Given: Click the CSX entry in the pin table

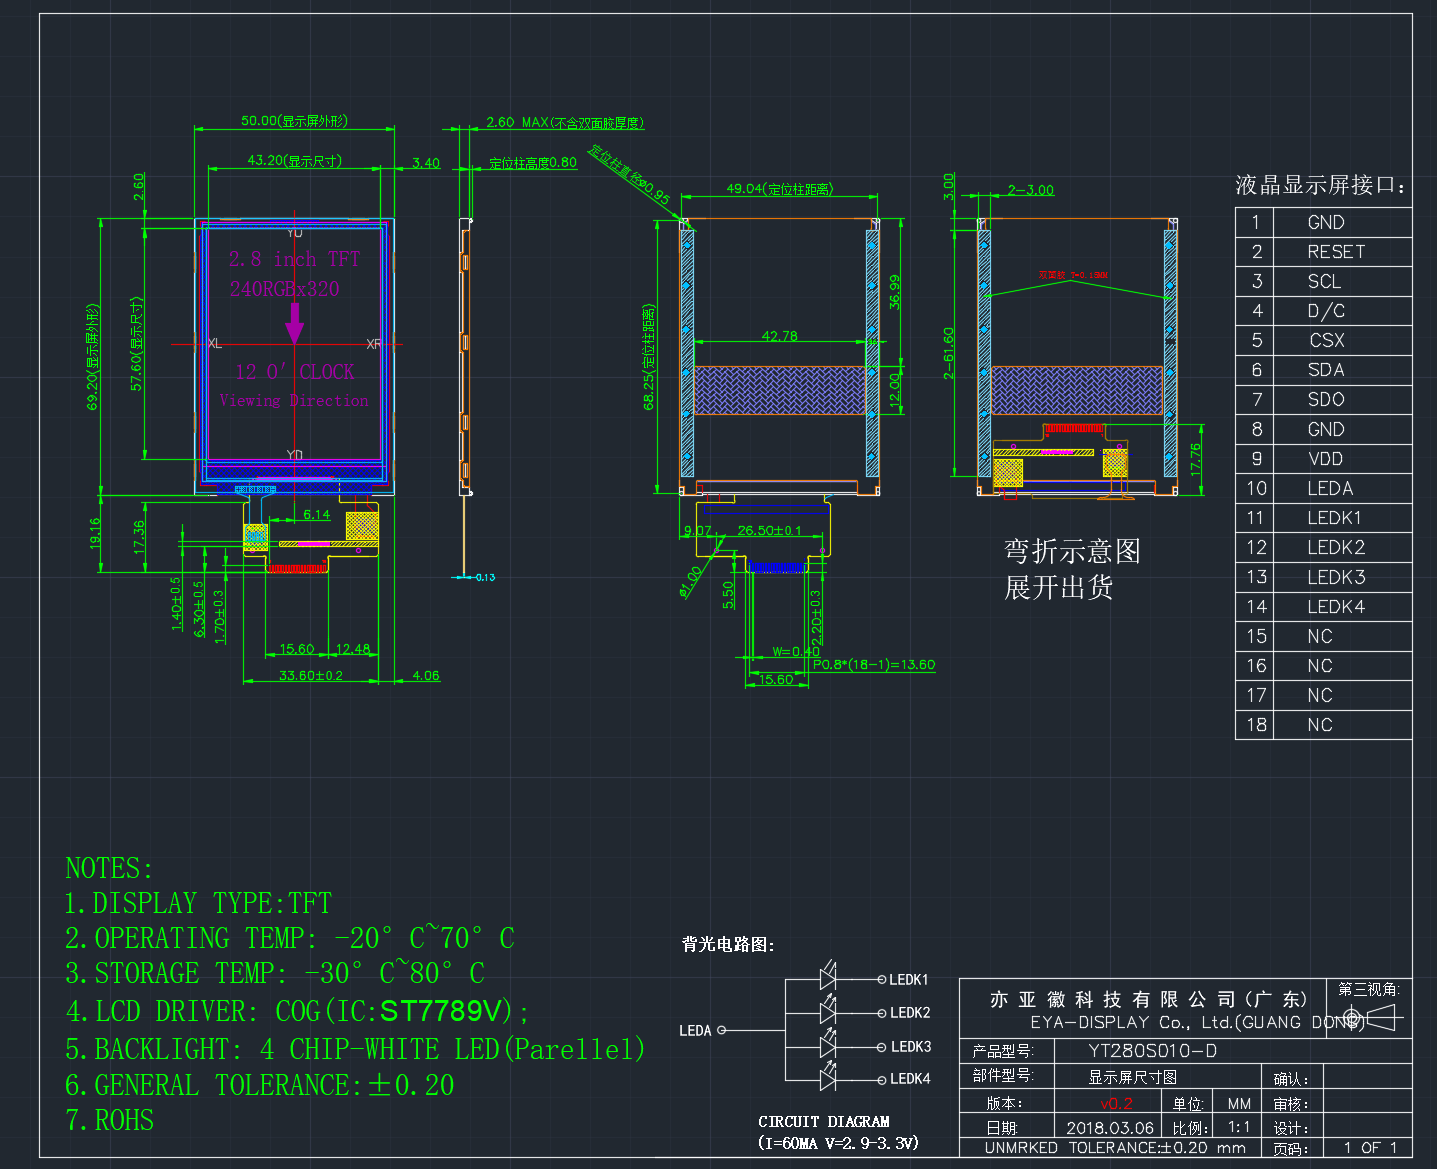Looking at the screenshot, I should click(1327, 341).
